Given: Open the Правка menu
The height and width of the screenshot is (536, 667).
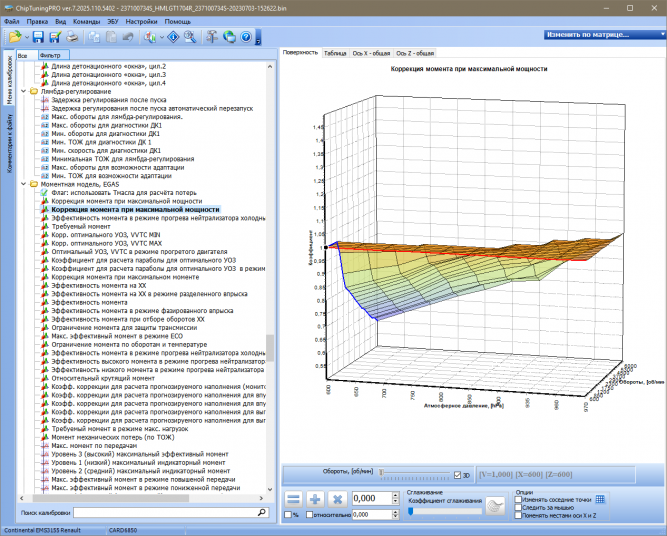Looking at the screenshot, I should [37, 21].
